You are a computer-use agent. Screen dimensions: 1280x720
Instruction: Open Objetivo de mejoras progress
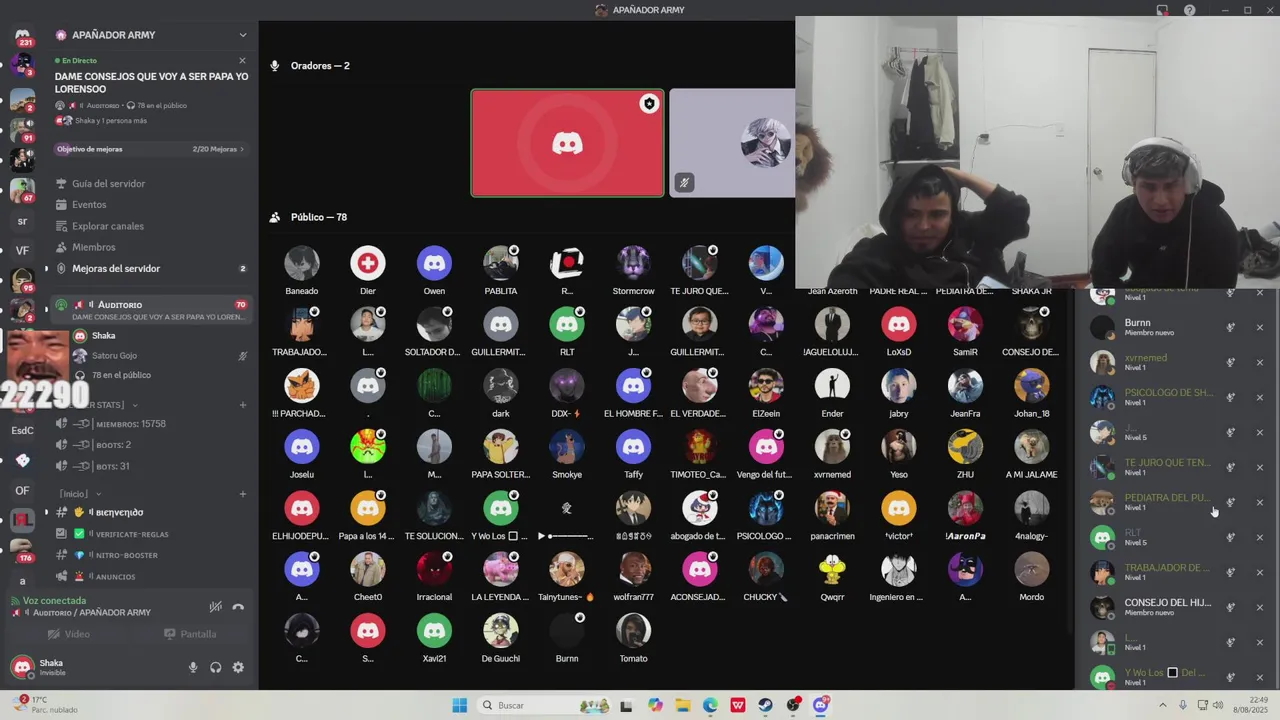coord(150,149)
